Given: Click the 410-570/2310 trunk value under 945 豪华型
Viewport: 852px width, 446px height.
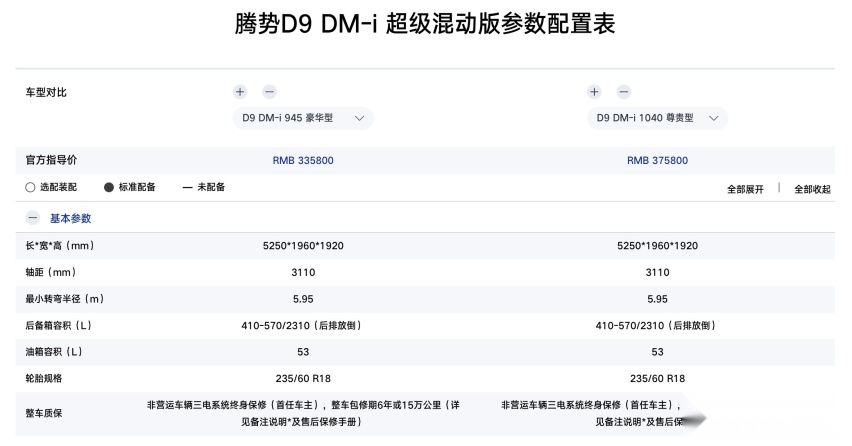Looking at the screenshot, I should (x=303, y=325).
